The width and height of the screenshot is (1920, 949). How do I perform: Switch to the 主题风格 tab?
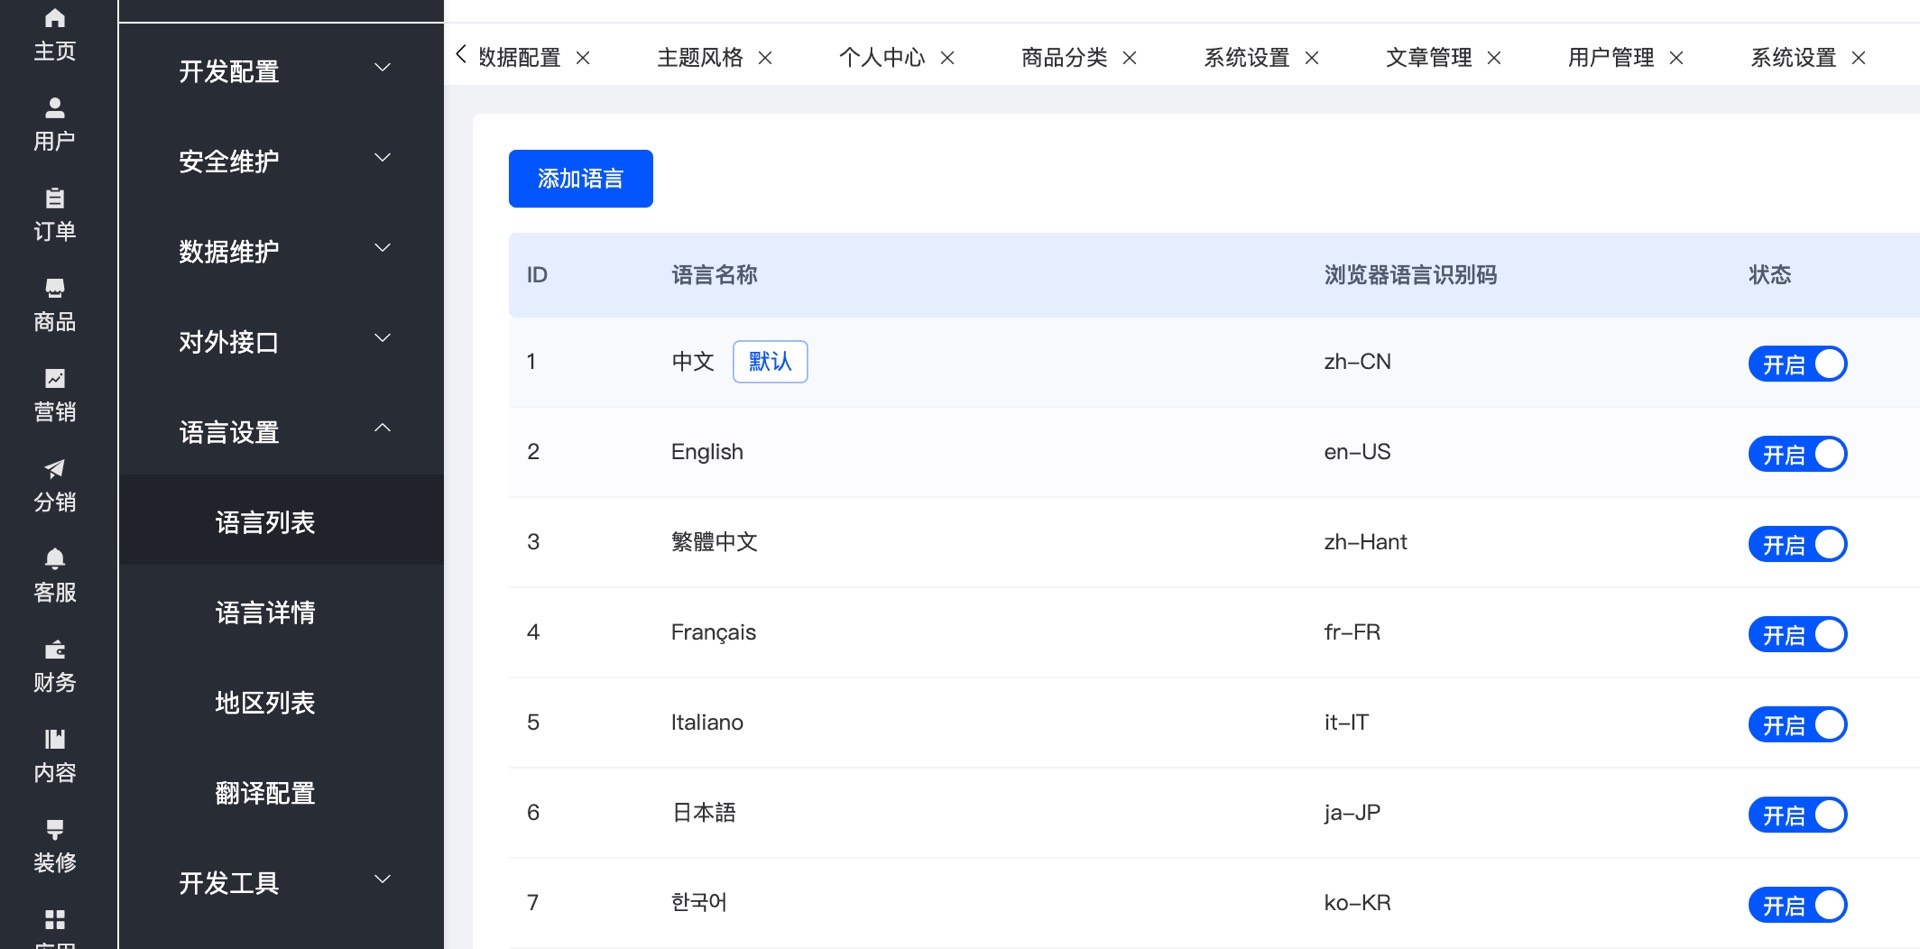tap(700, 58)
